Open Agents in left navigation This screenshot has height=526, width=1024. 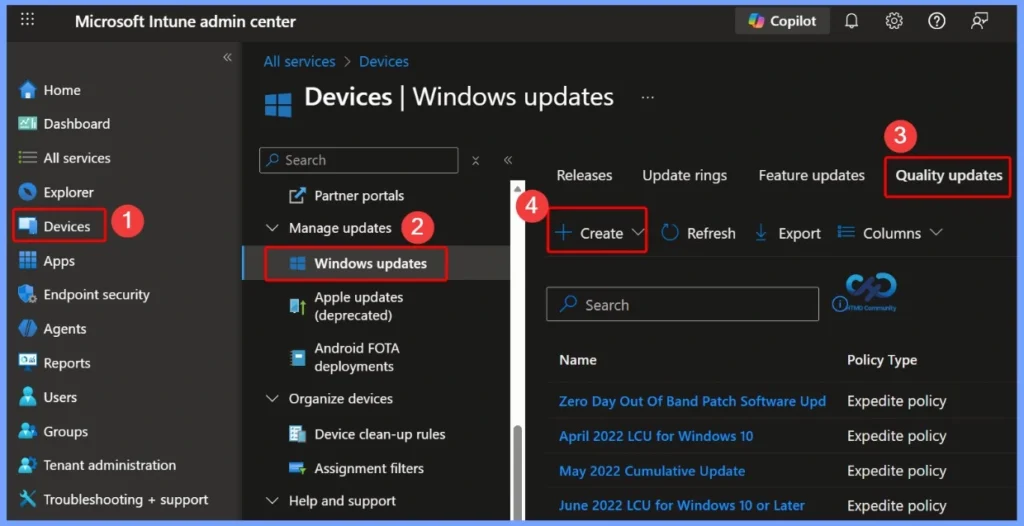[x=52, y=329]
